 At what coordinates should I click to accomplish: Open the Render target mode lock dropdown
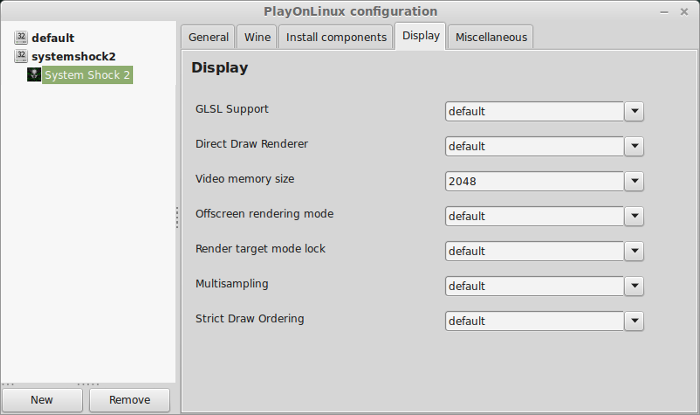634,251
